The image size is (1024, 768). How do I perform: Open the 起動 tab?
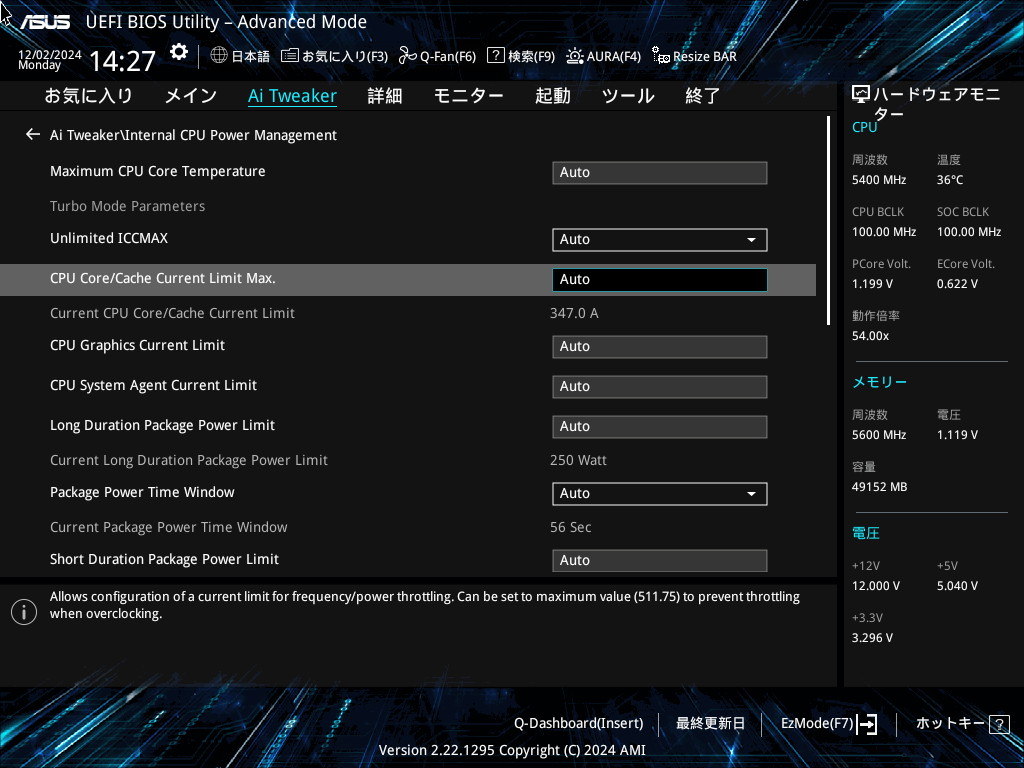pyautogui.click(x=553, y=96)
